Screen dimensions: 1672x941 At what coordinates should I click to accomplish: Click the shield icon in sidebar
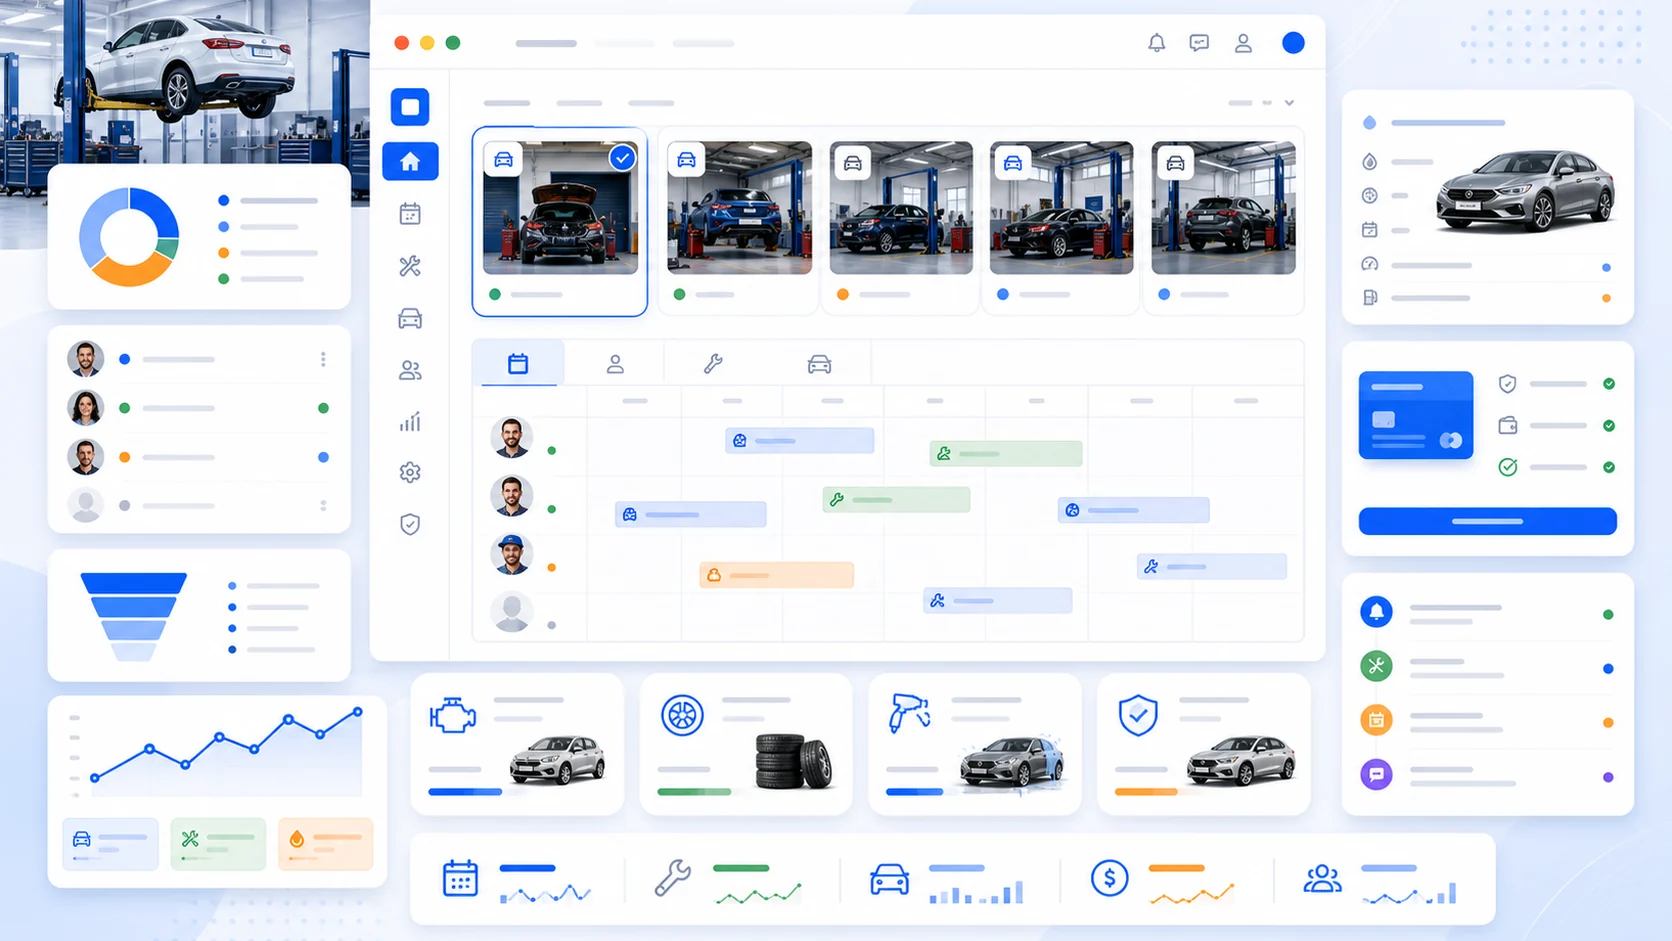(x=410, y=524)
